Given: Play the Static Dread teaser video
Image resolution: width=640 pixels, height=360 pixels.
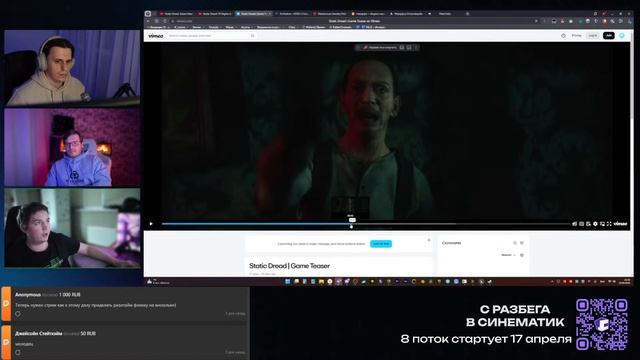Looking at the screenshot, I should [x=151, y=224].
